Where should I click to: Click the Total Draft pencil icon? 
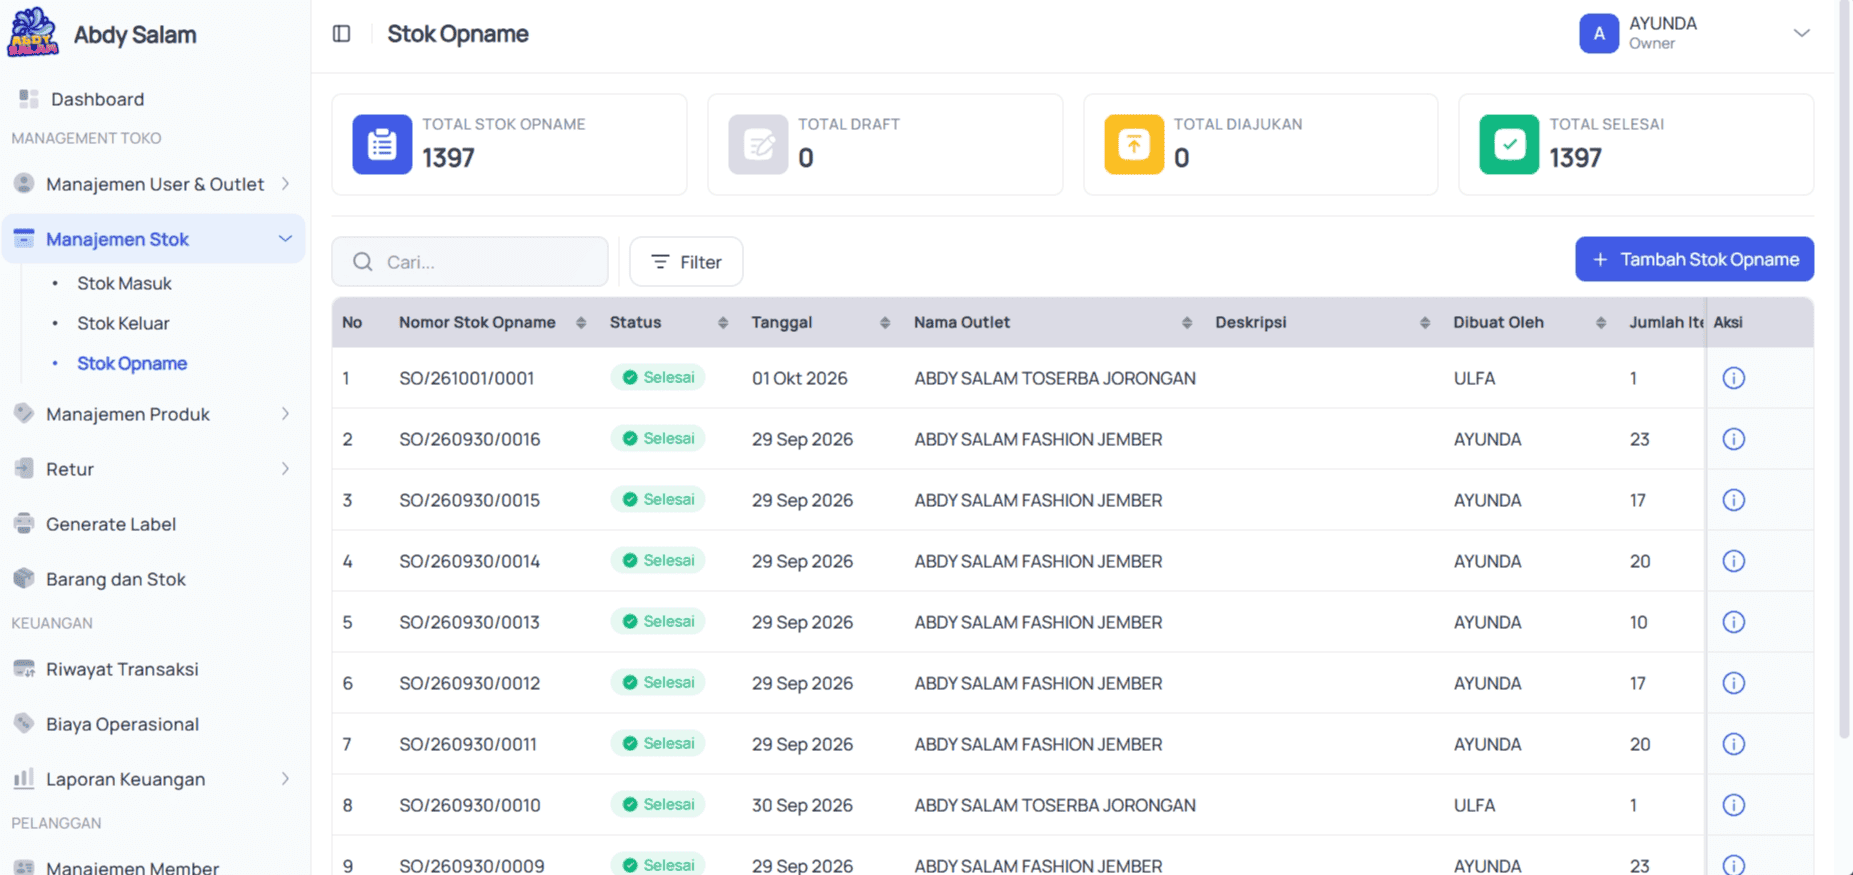(758, 145)
